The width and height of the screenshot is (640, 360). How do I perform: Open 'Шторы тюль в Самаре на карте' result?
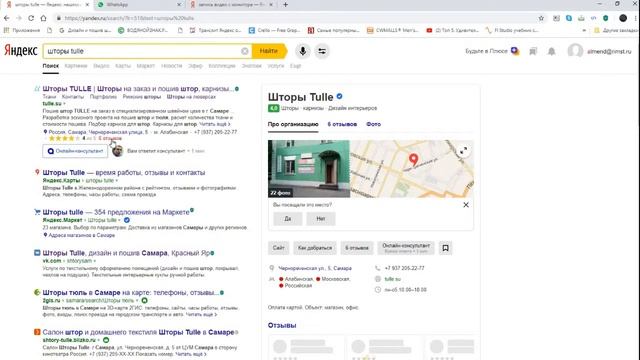pos(131,293)
